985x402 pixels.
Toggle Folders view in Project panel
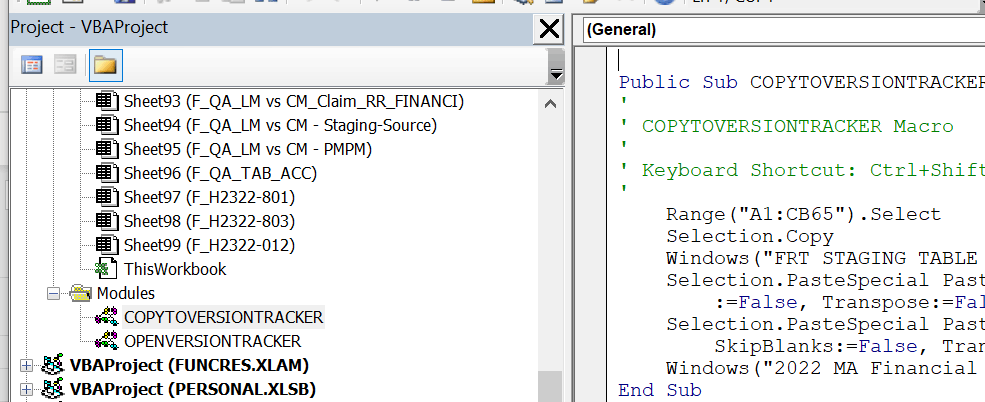tap(106, 65)
